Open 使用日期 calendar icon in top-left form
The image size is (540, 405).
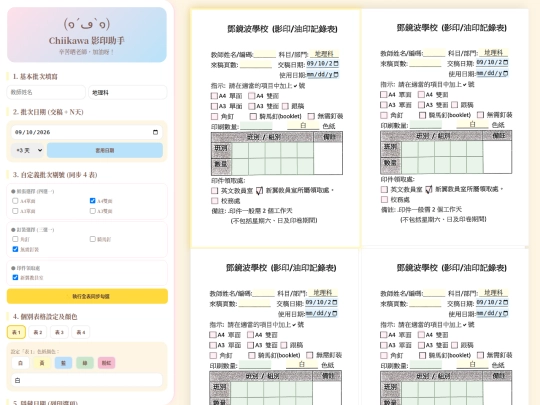point(336,74)
